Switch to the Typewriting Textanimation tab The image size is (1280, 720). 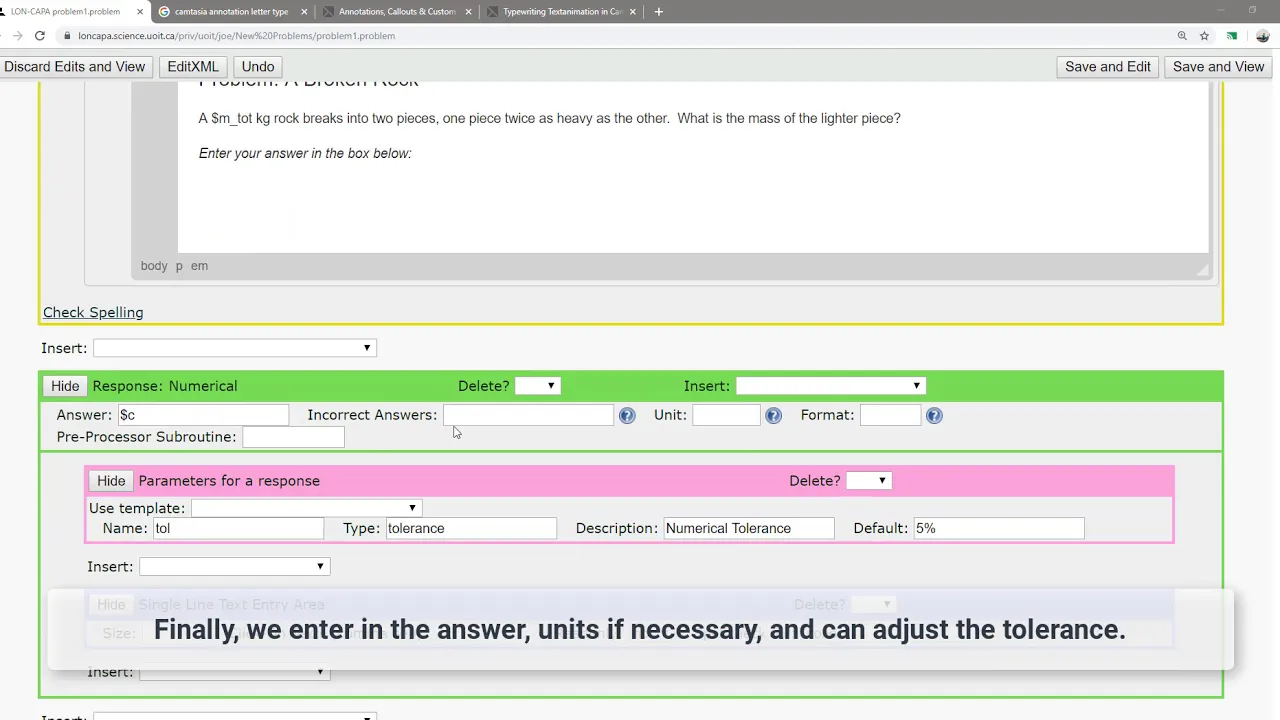562,12
